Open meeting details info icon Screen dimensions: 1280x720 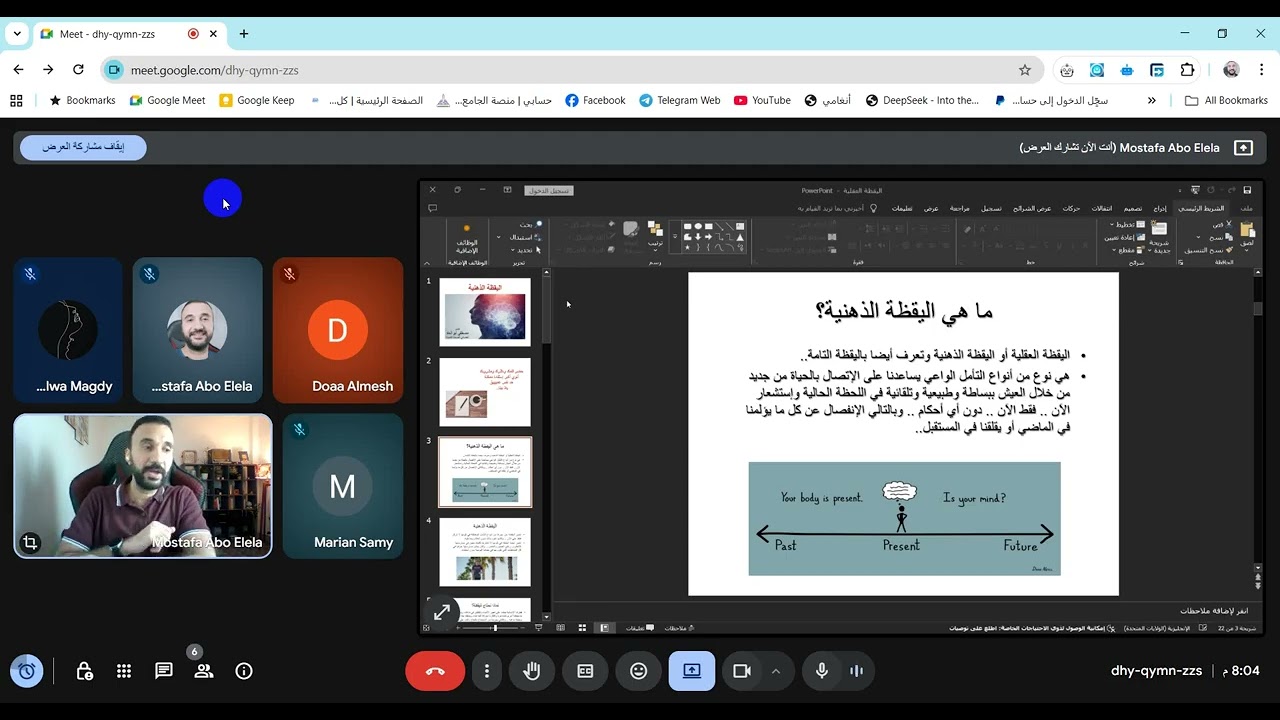point(244,671)
